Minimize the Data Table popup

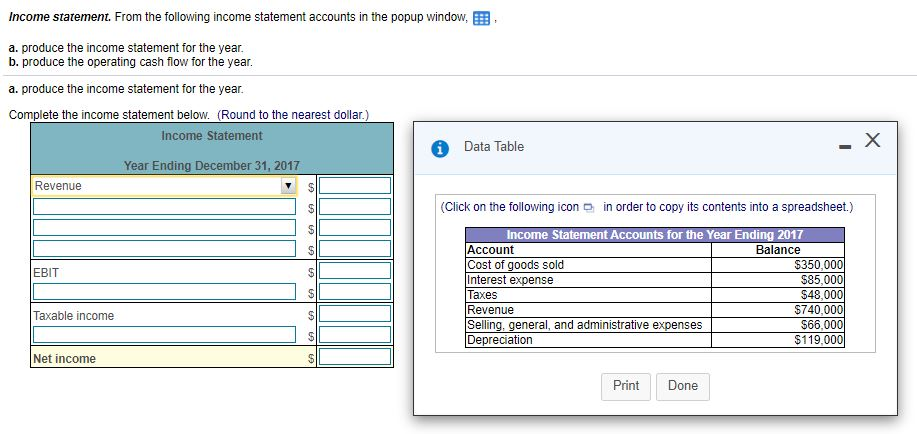coord(844,148)
